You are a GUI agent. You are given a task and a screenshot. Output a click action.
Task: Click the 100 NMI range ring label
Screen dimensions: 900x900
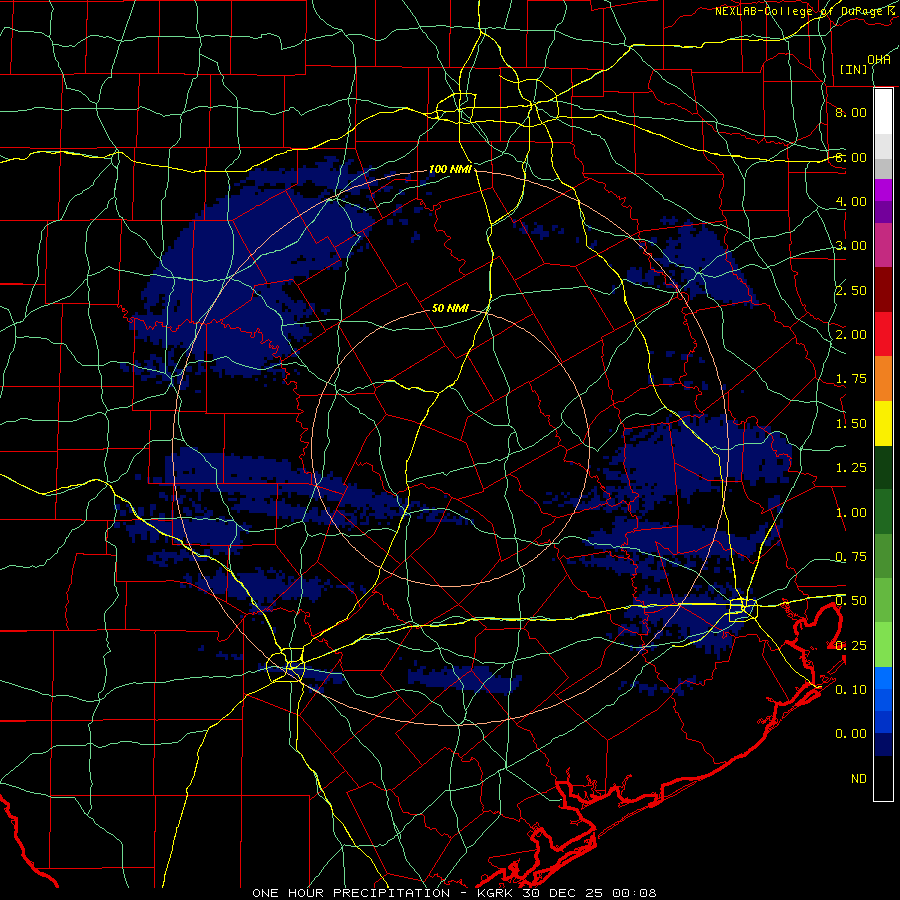click(x=450, y=169)
